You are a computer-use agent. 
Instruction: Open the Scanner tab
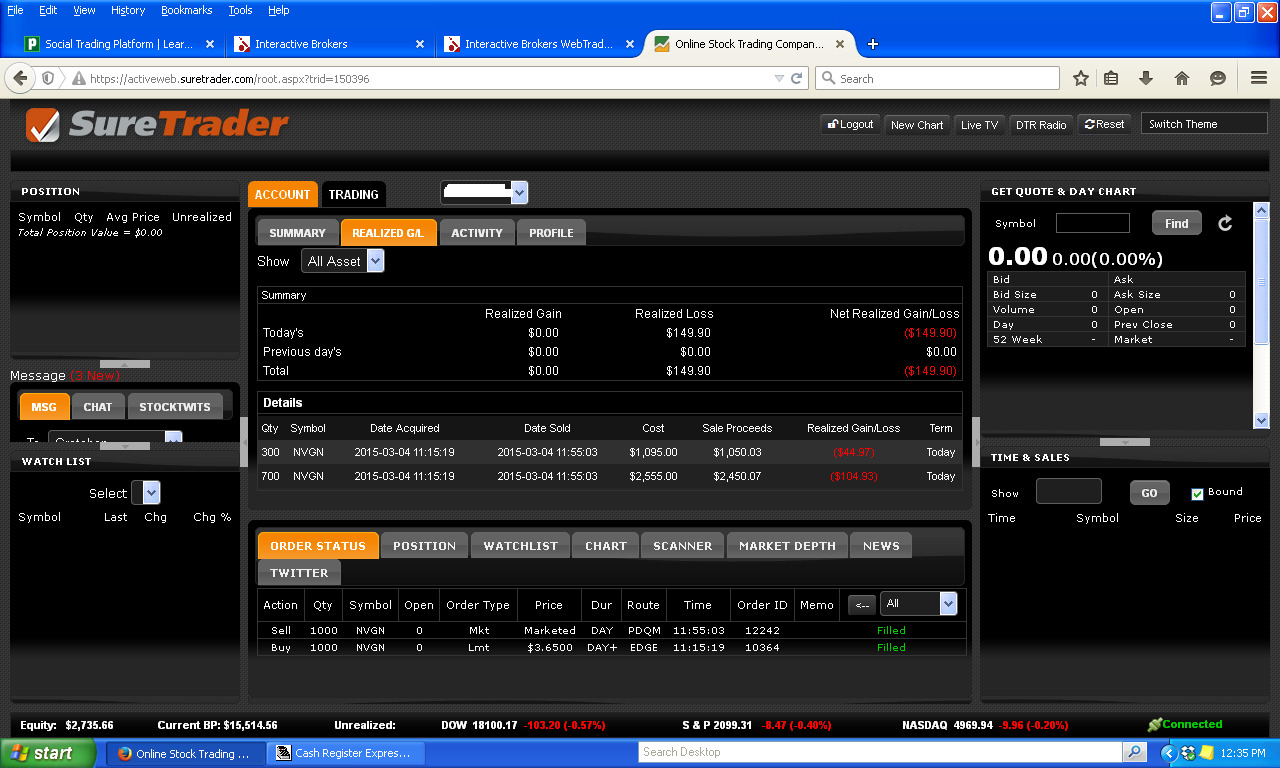[x=683, y=546]
